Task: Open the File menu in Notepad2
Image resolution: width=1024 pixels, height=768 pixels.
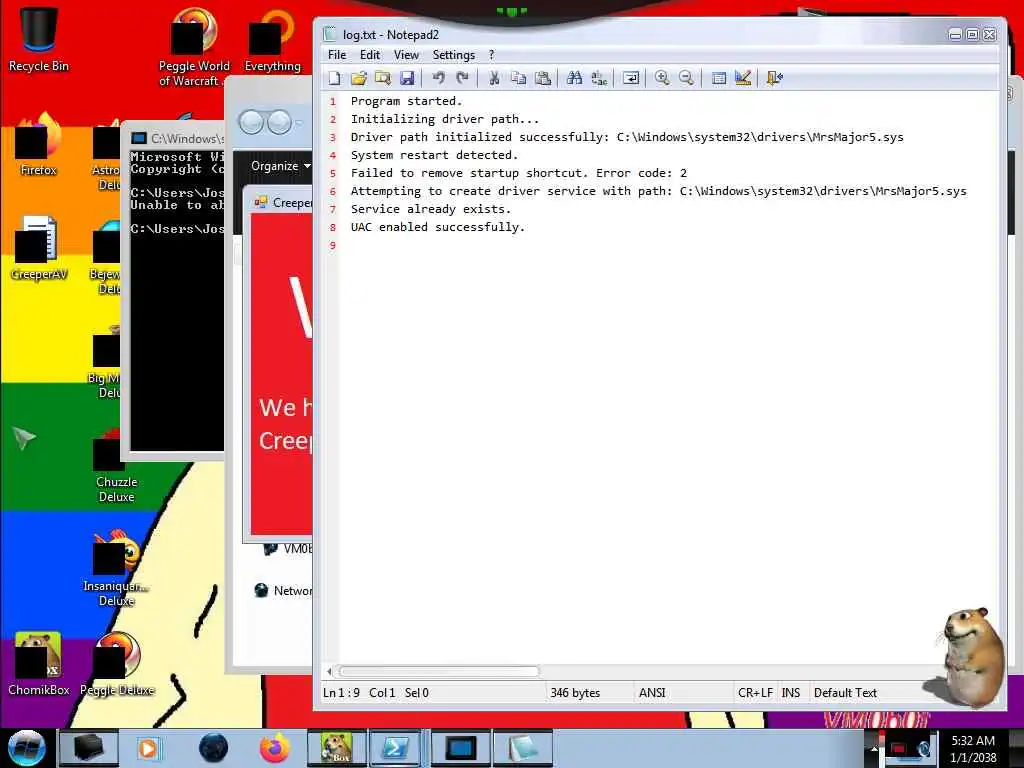Action: pos(337,55)
